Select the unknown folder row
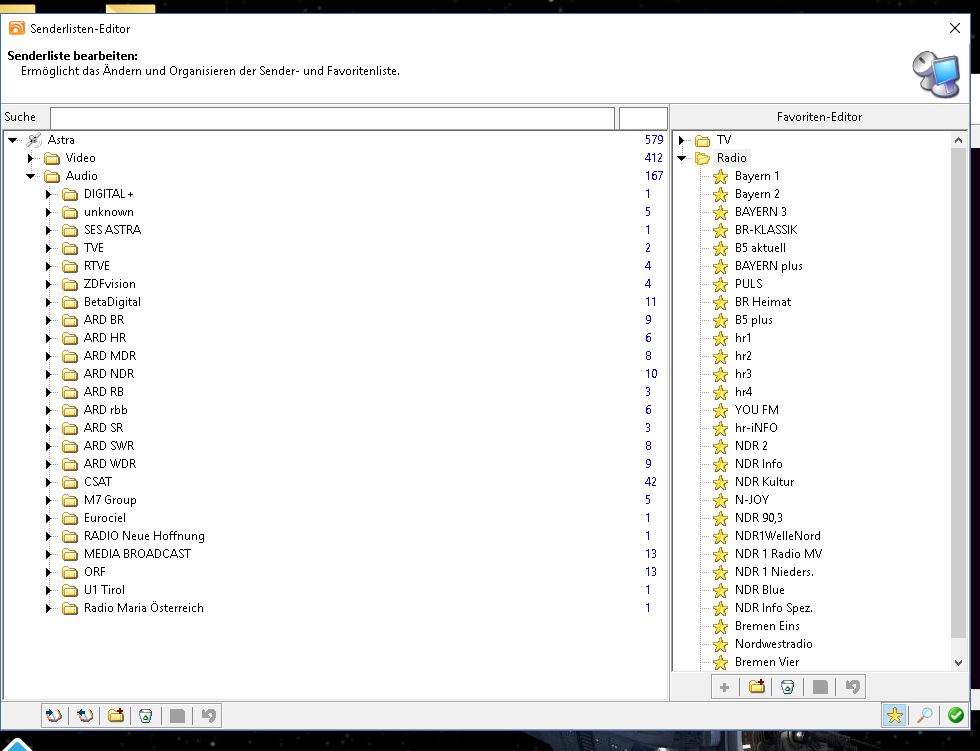Image resolution: width=980 pixels, height=751 pixels. pos(109,212)
